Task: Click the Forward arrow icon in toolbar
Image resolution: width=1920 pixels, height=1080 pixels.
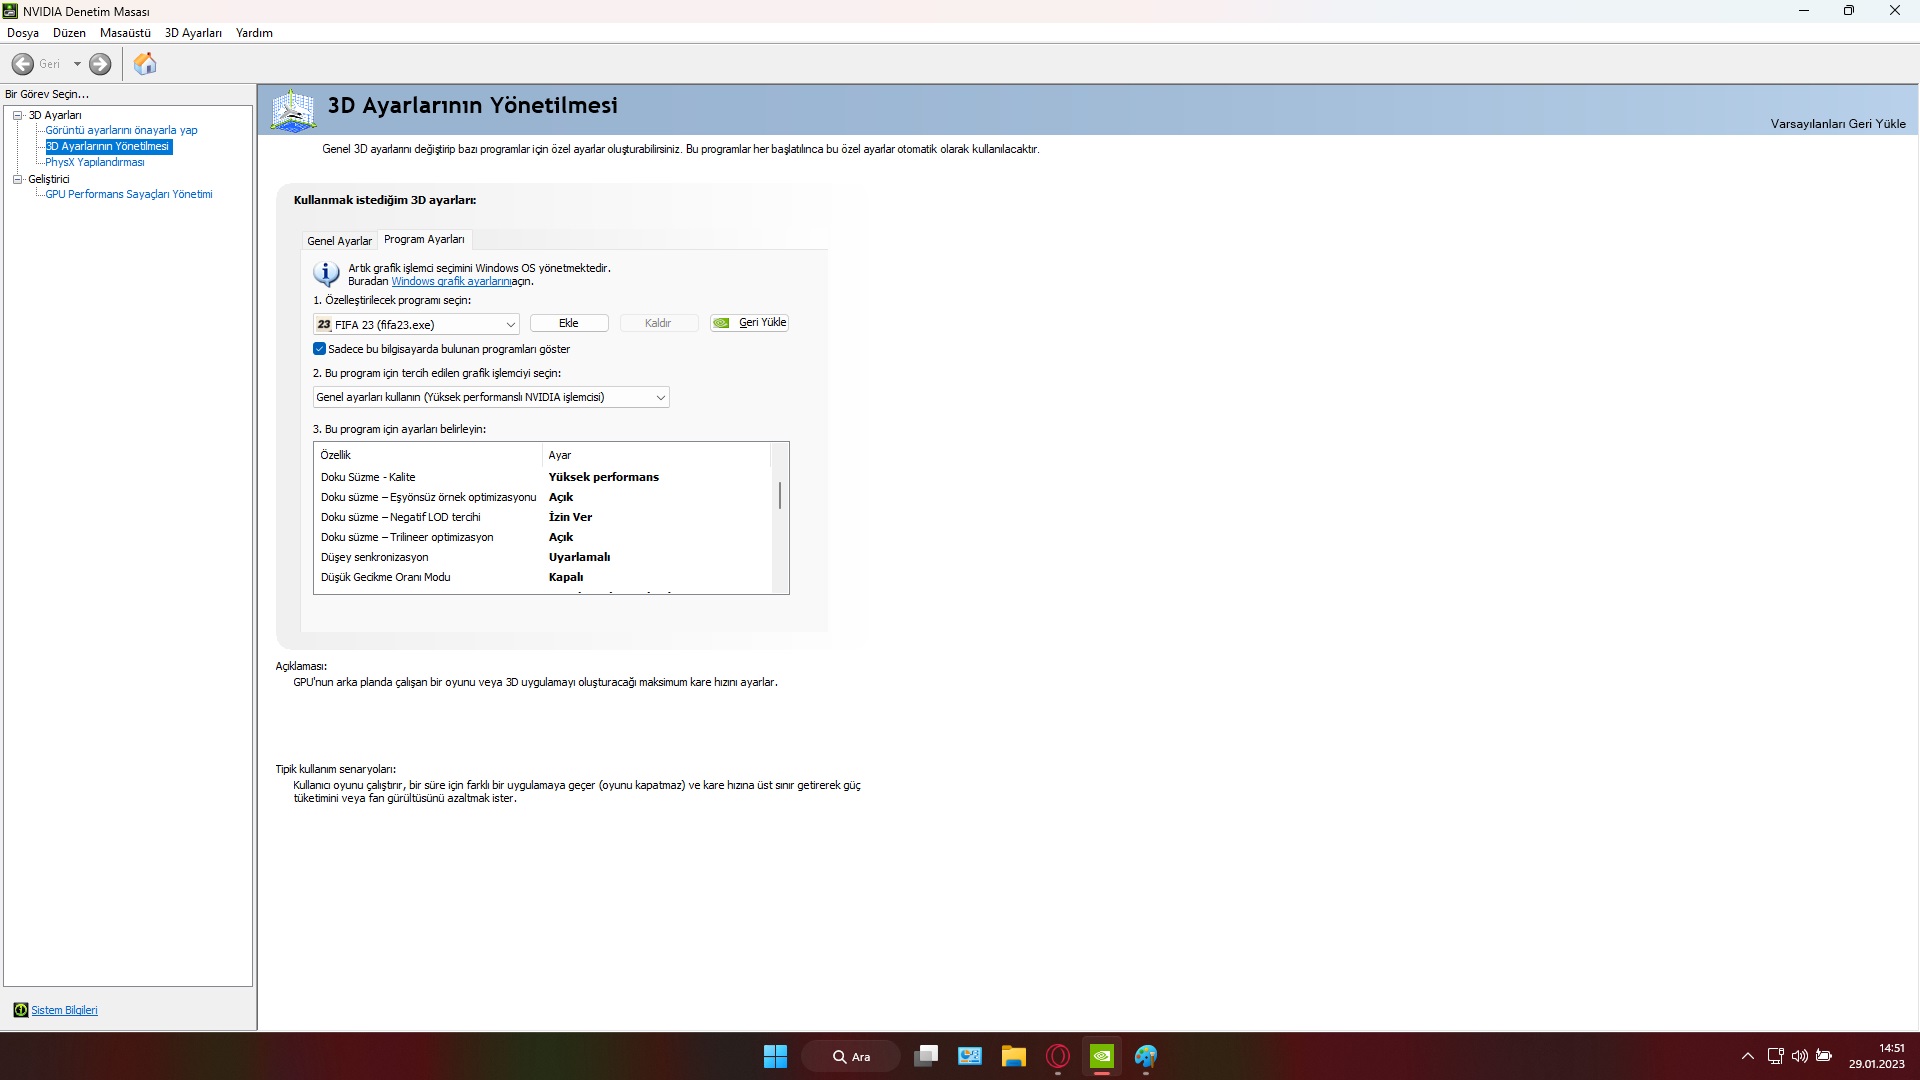Action: [x=100, y=64]
